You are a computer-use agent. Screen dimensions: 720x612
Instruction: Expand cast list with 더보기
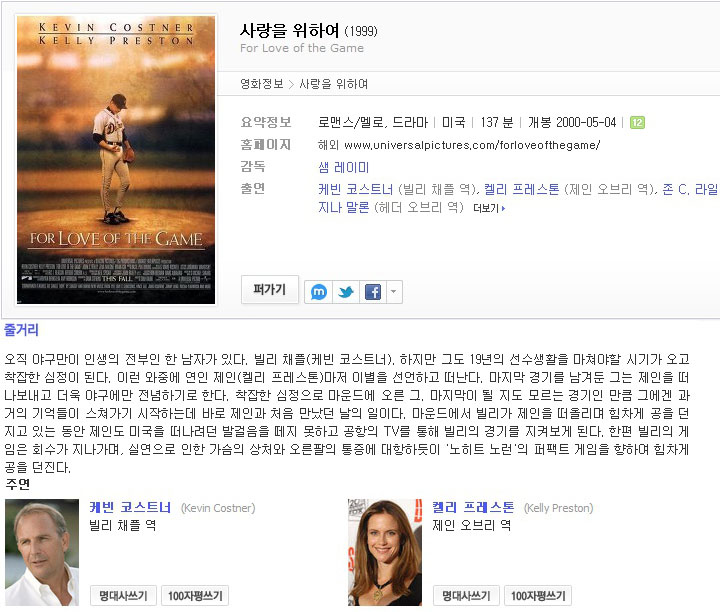coord(489,208)
